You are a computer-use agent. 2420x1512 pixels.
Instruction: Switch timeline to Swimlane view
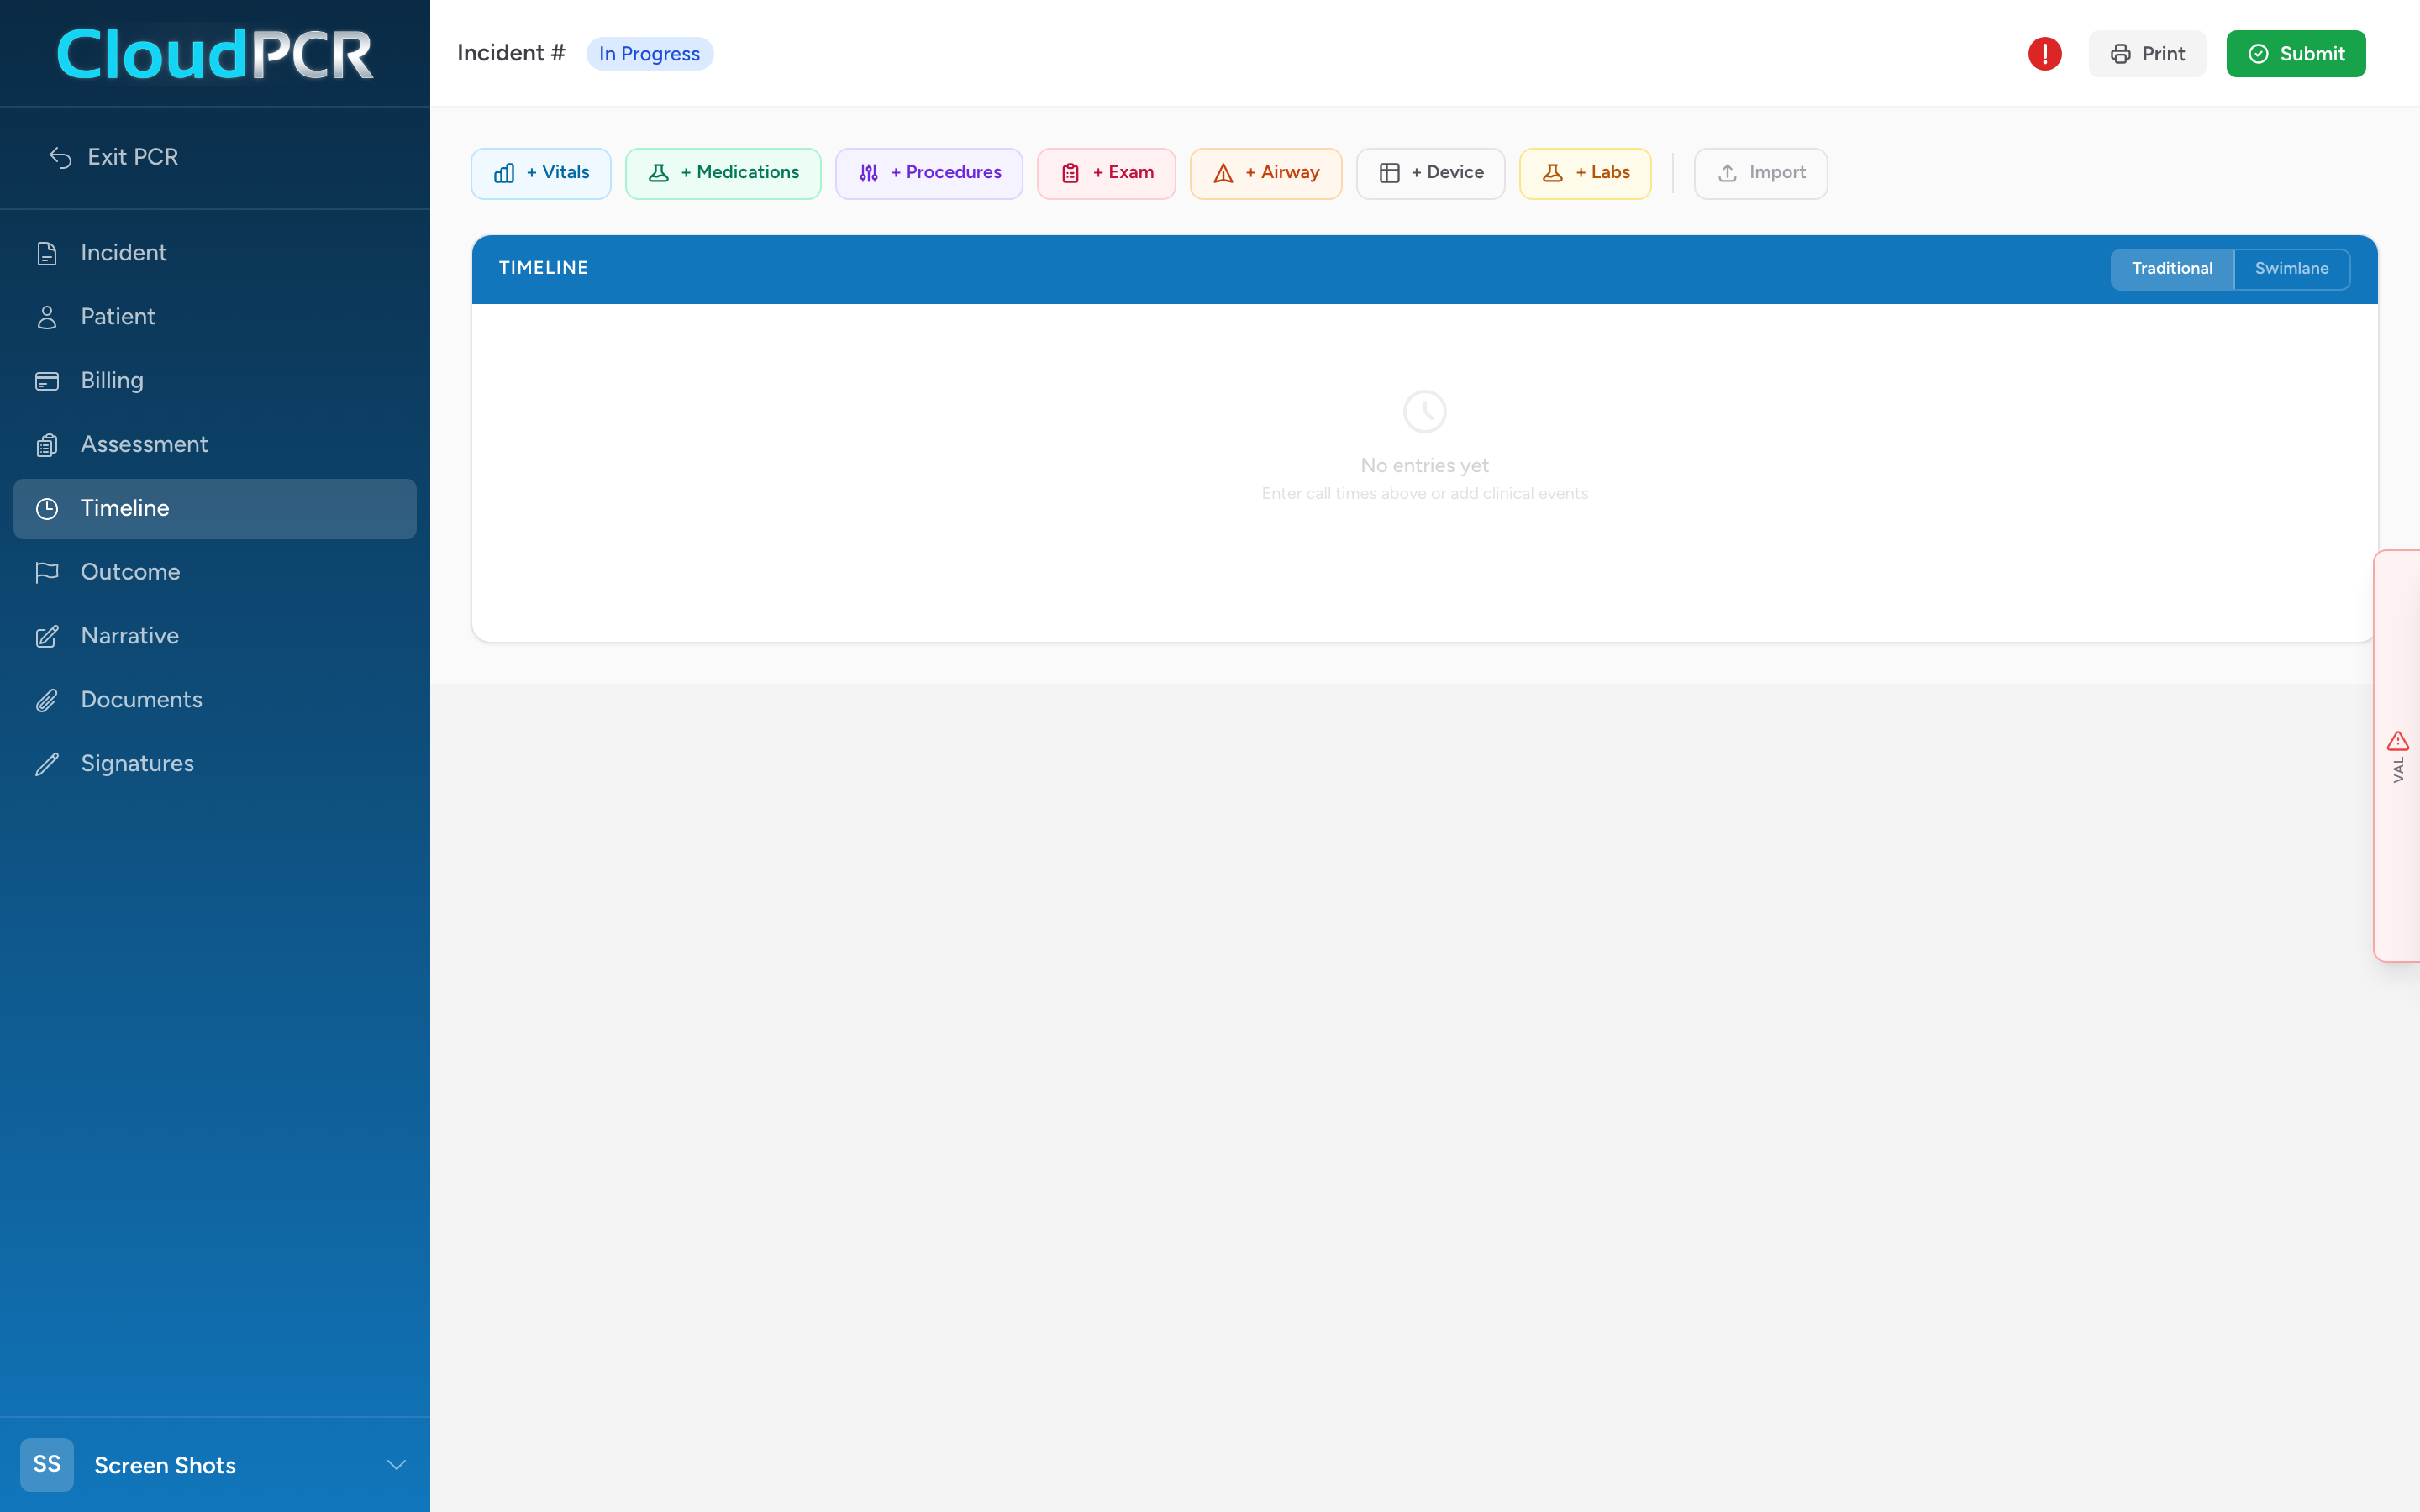point(2291,269)
